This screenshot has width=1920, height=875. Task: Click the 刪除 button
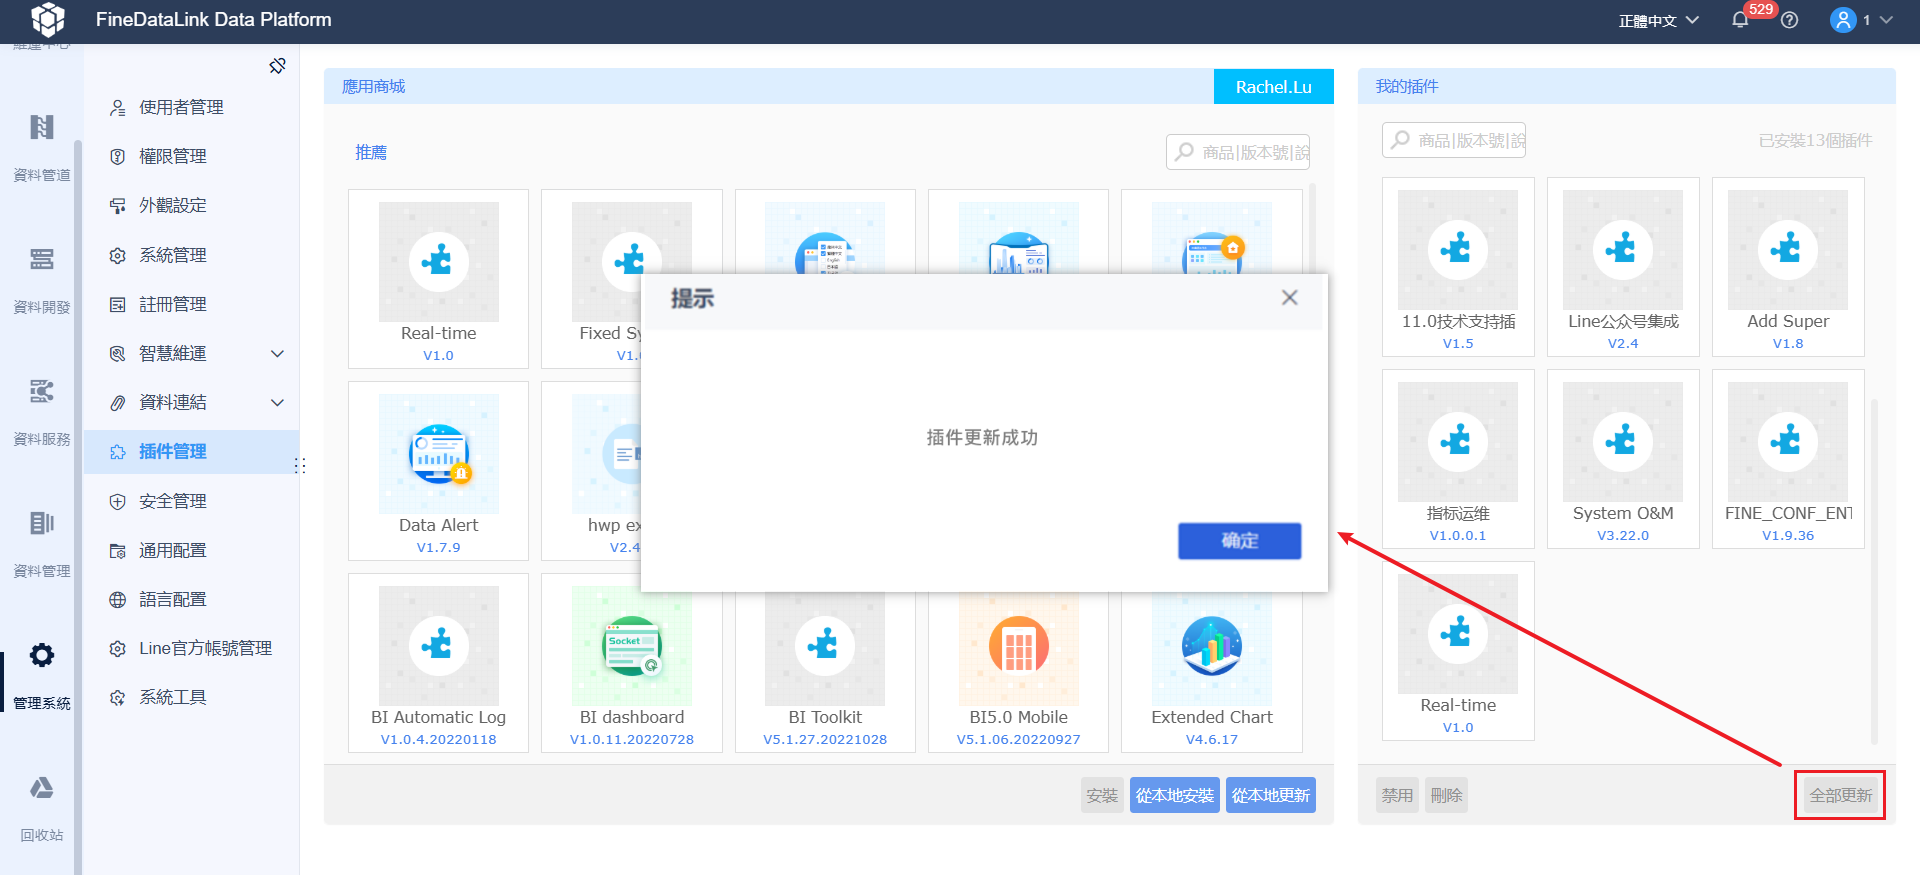coord(1447,796)
